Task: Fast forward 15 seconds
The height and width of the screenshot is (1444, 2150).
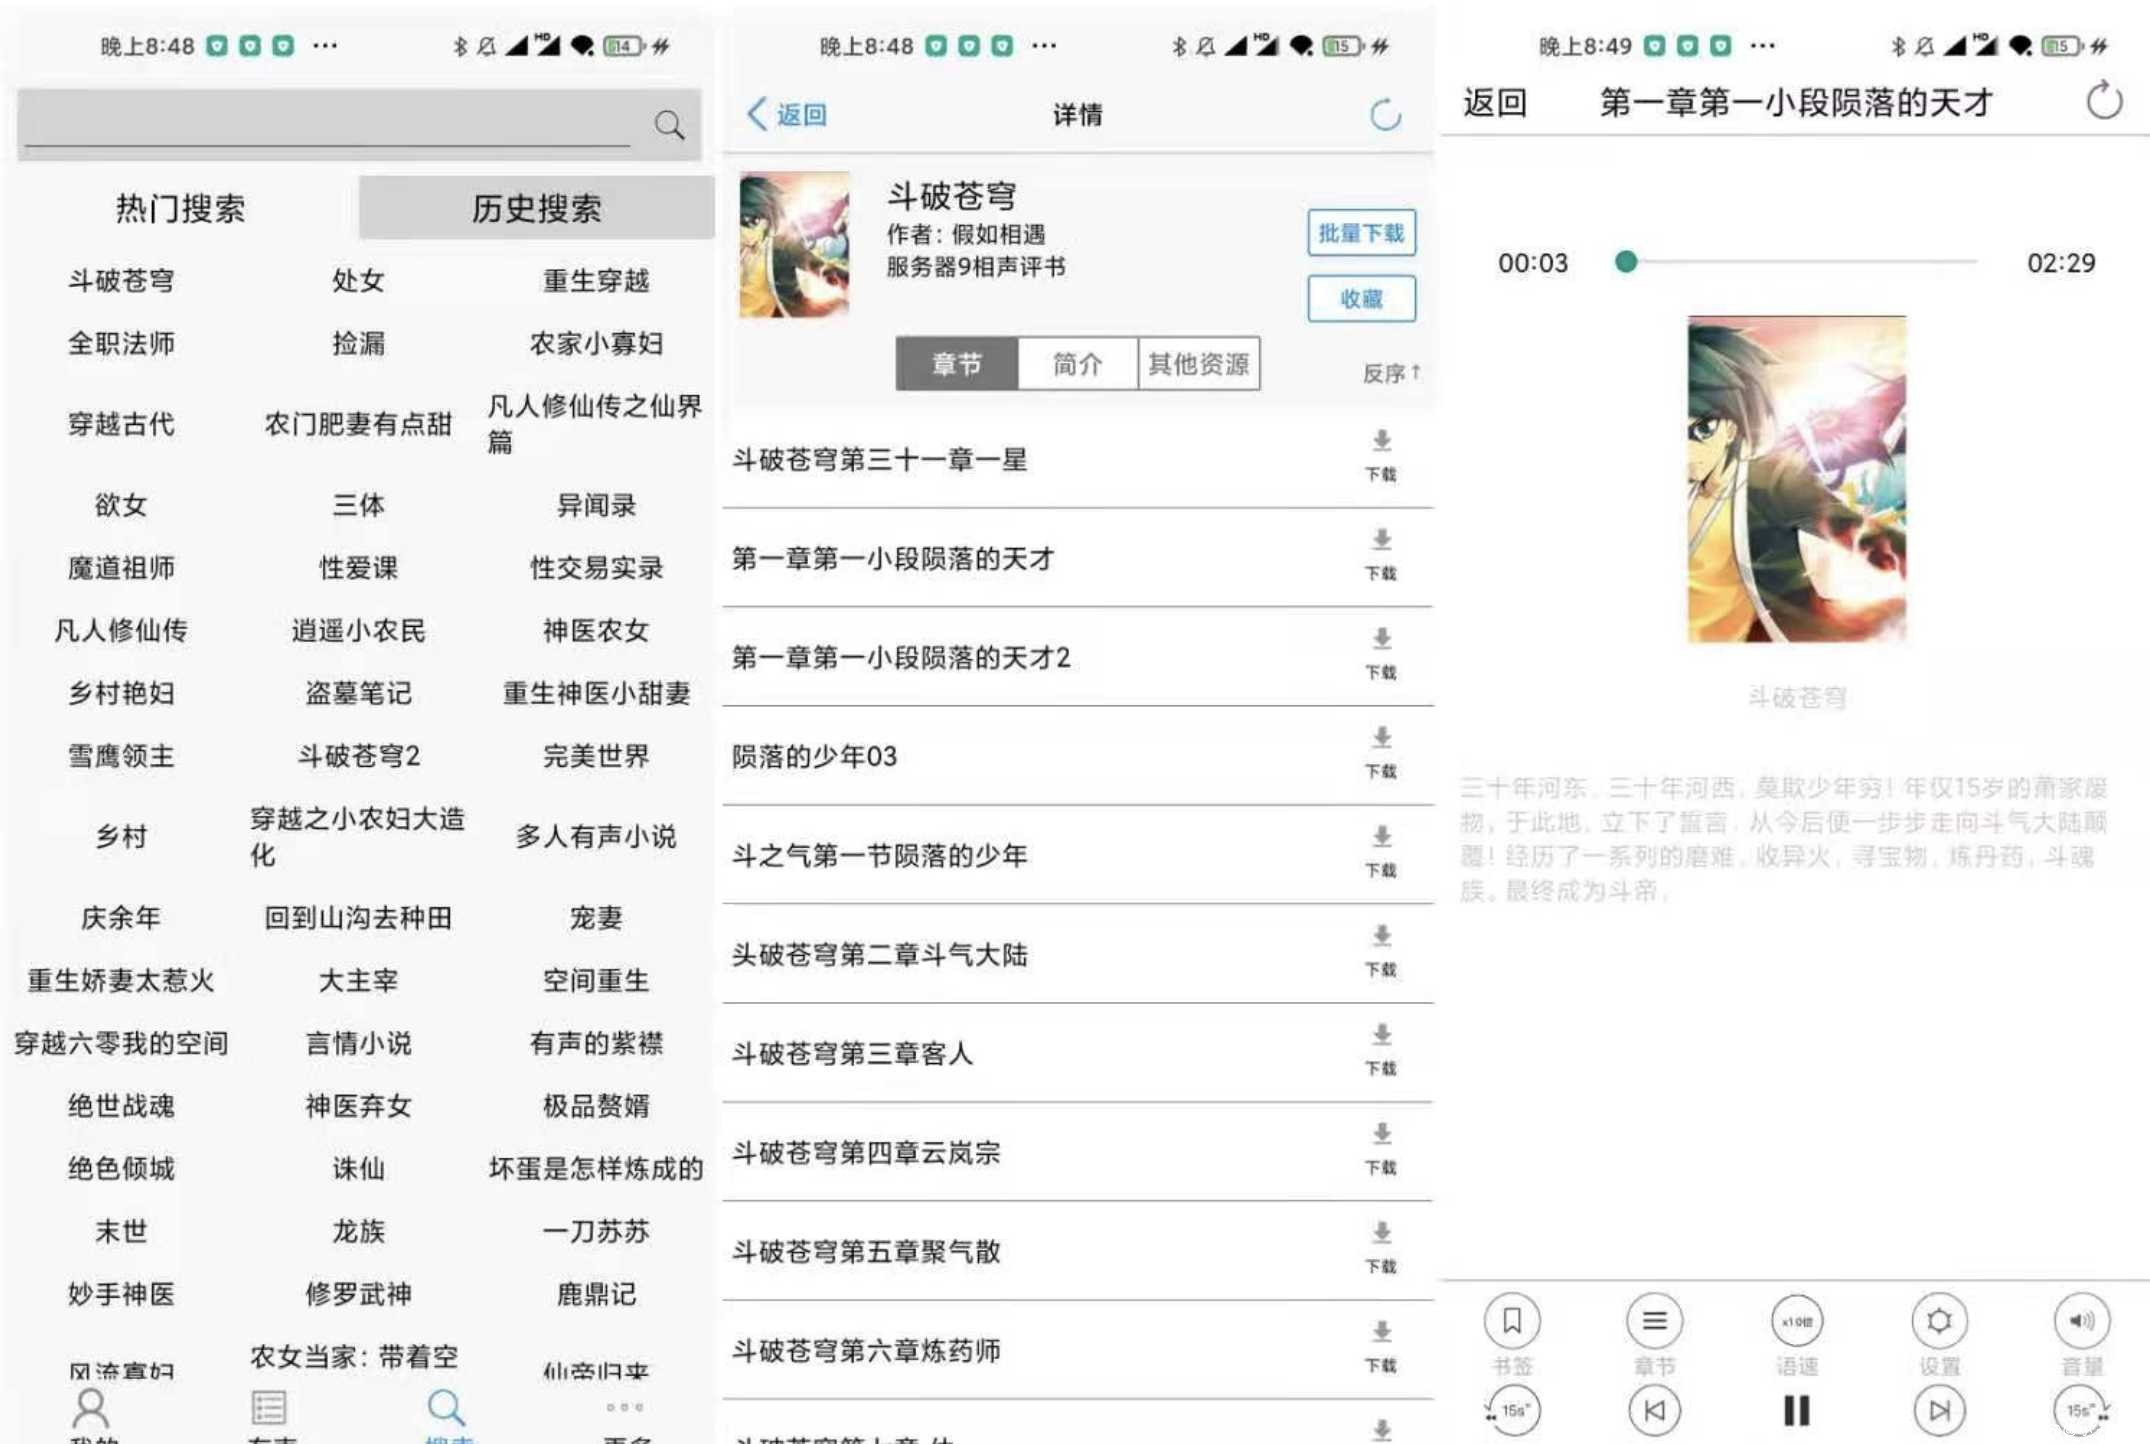Action: click(x=2082, y=1410)
